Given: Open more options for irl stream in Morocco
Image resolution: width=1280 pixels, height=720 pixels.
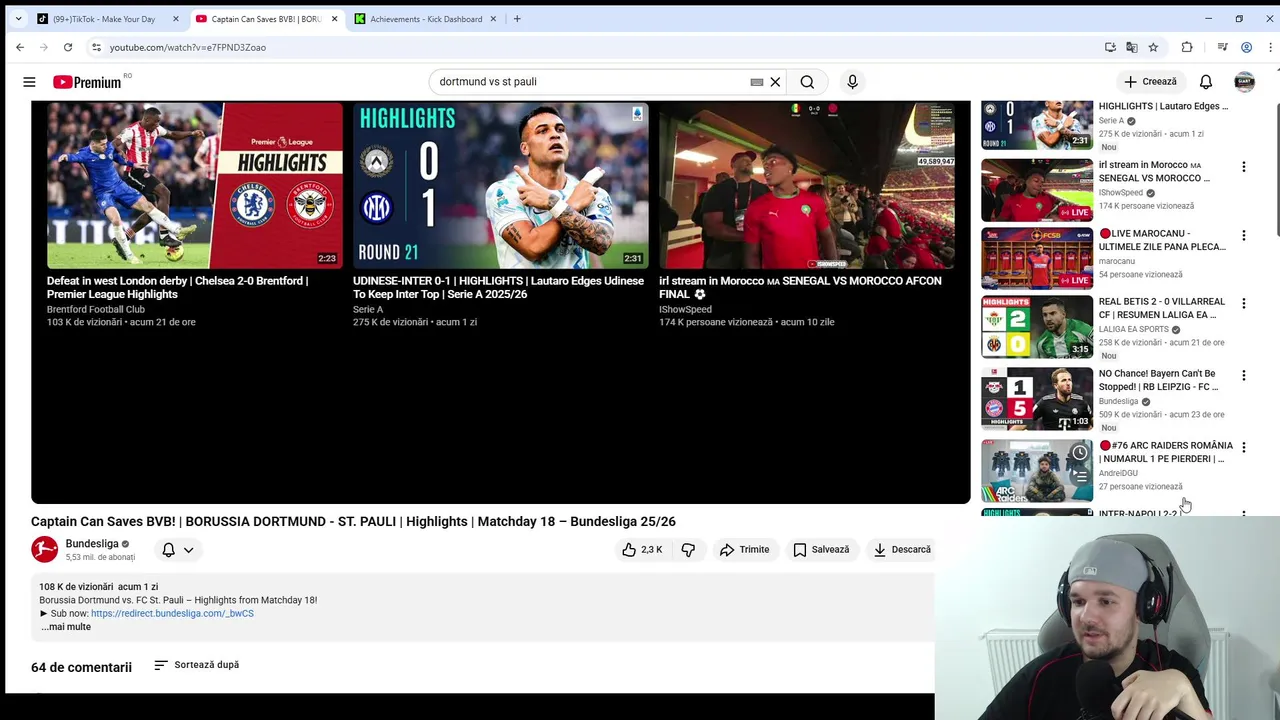Looking at the screenshot, I should click(1244, 167).
